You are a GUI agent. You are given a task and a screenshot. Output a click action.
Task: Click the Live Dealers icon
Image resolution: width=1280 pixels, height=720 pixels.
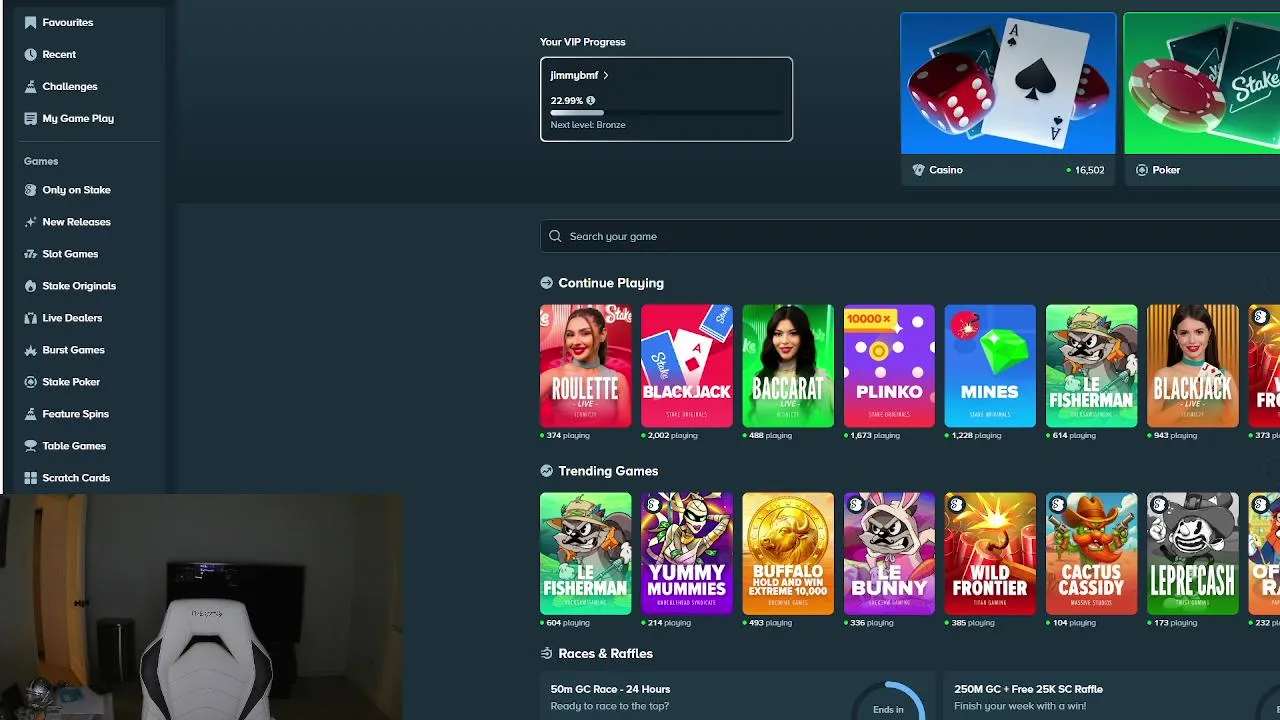(x=30, y=318)
